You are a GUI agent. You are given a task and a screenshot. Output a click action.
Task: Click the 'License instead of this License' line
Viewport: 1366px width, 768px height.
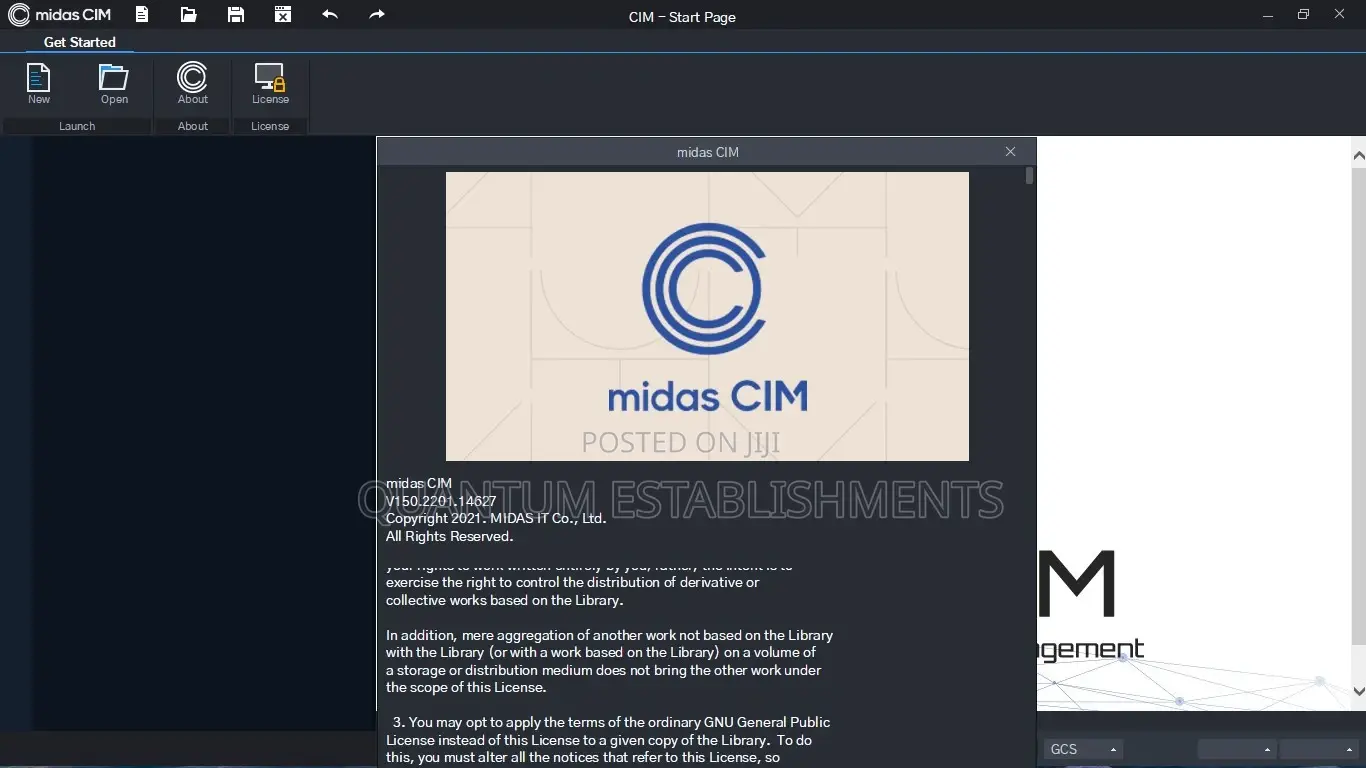coord(599,740)
